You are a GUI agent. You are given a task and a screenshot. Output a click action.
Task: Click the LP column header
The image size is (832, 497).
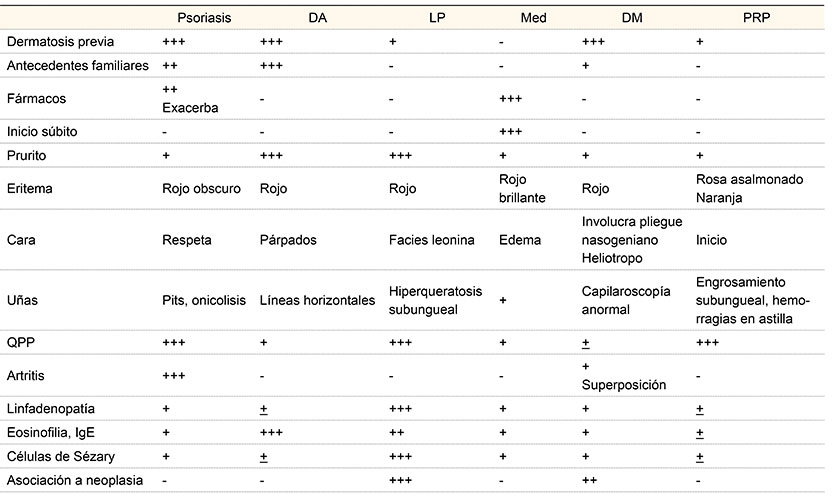coord(436,19)
